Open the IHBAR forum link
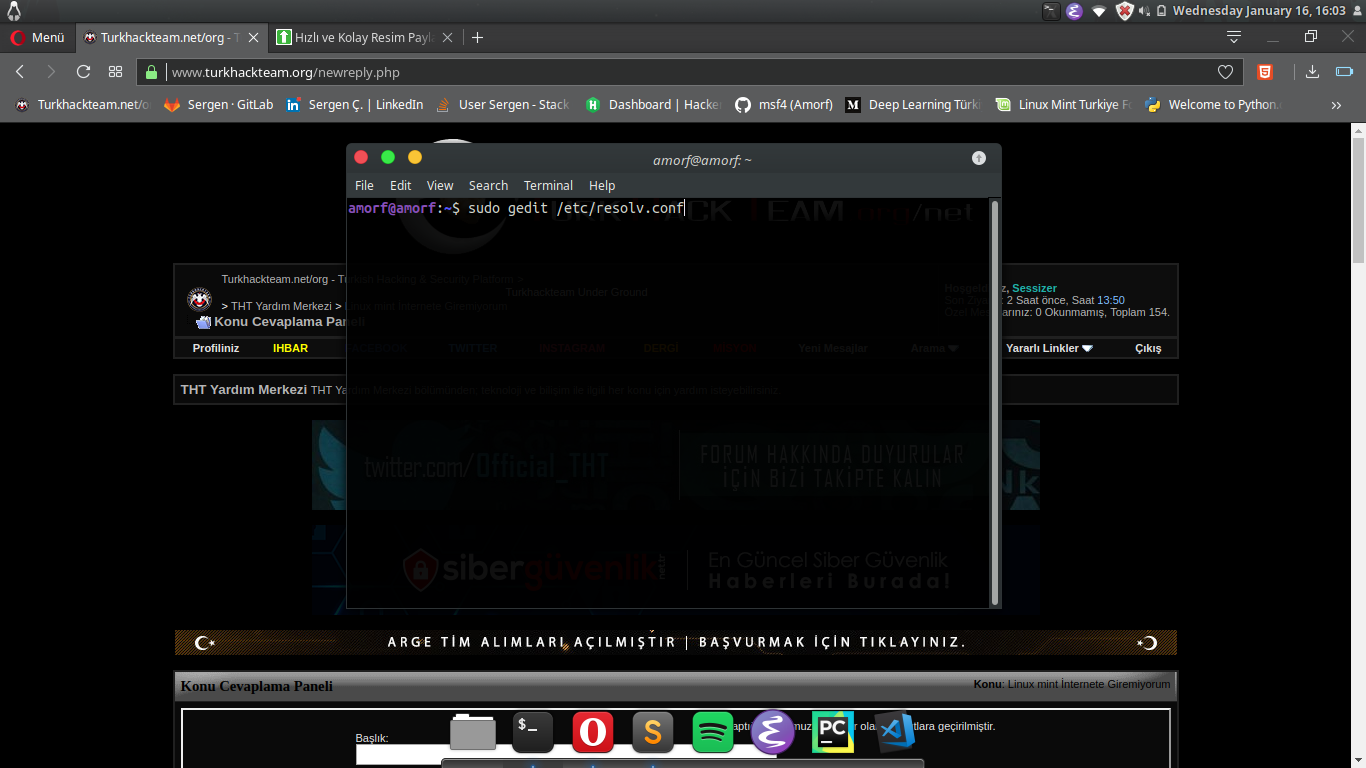Image resolution: width=1366 pixels, height=768 pixels. click(290, 348)
